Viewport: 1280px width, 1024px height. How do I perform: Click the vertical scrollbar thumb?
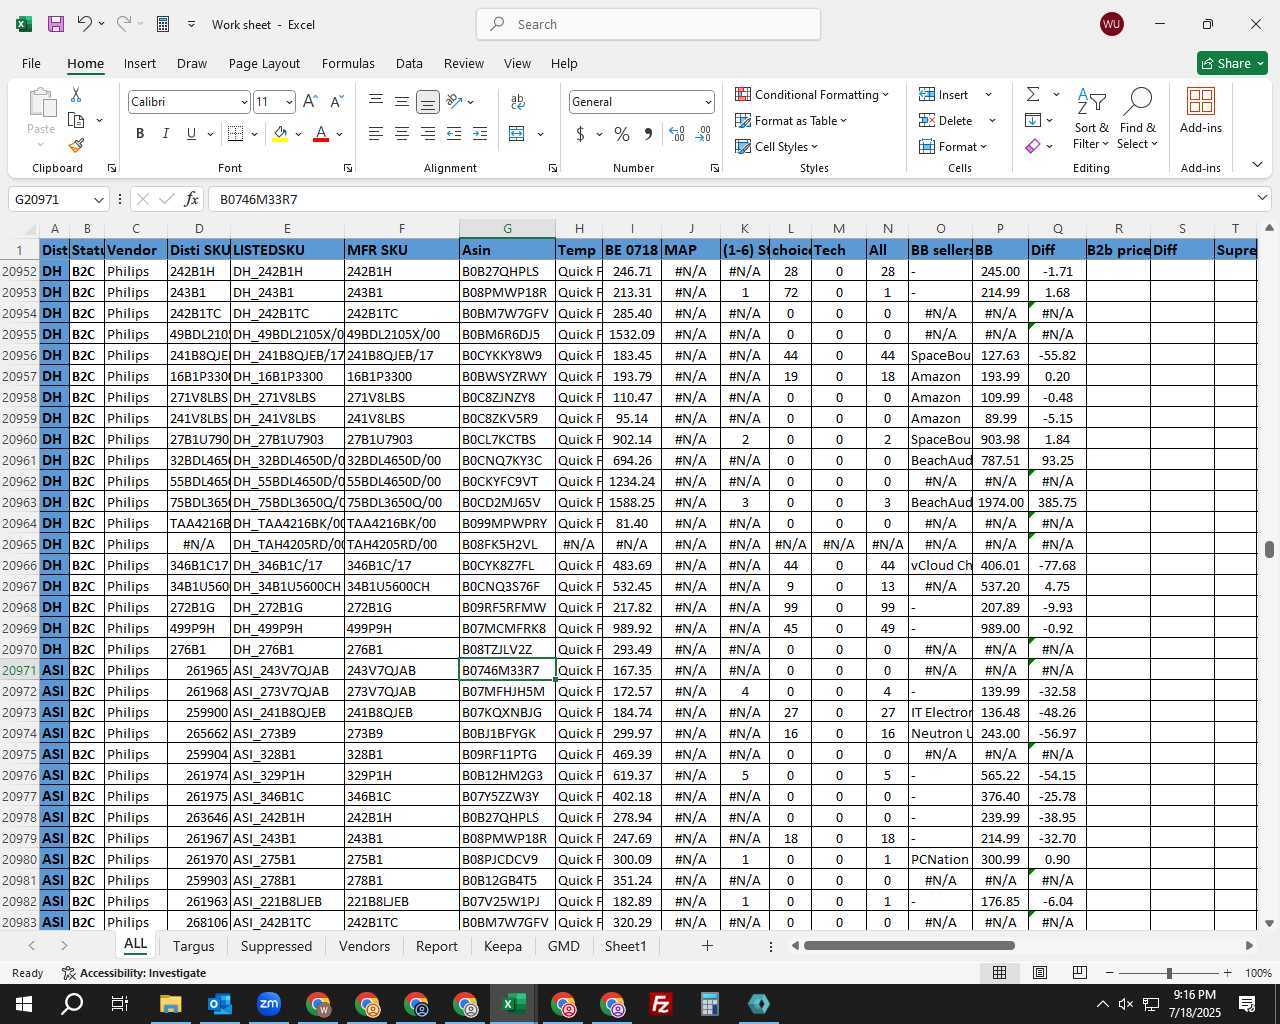point(1269,550)
